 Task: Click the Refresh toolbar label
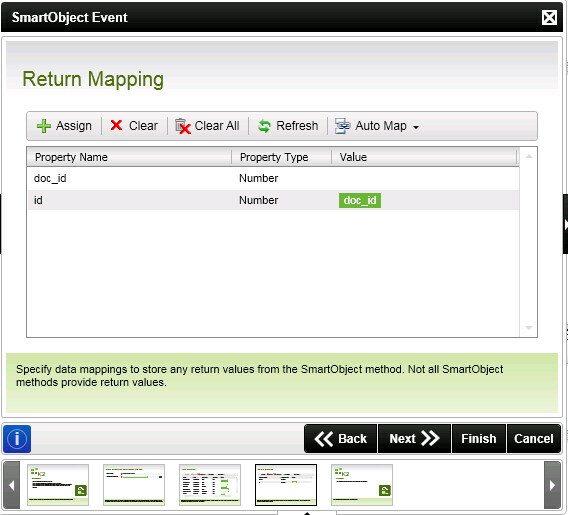pyautogui.click(x=297, y=126)
